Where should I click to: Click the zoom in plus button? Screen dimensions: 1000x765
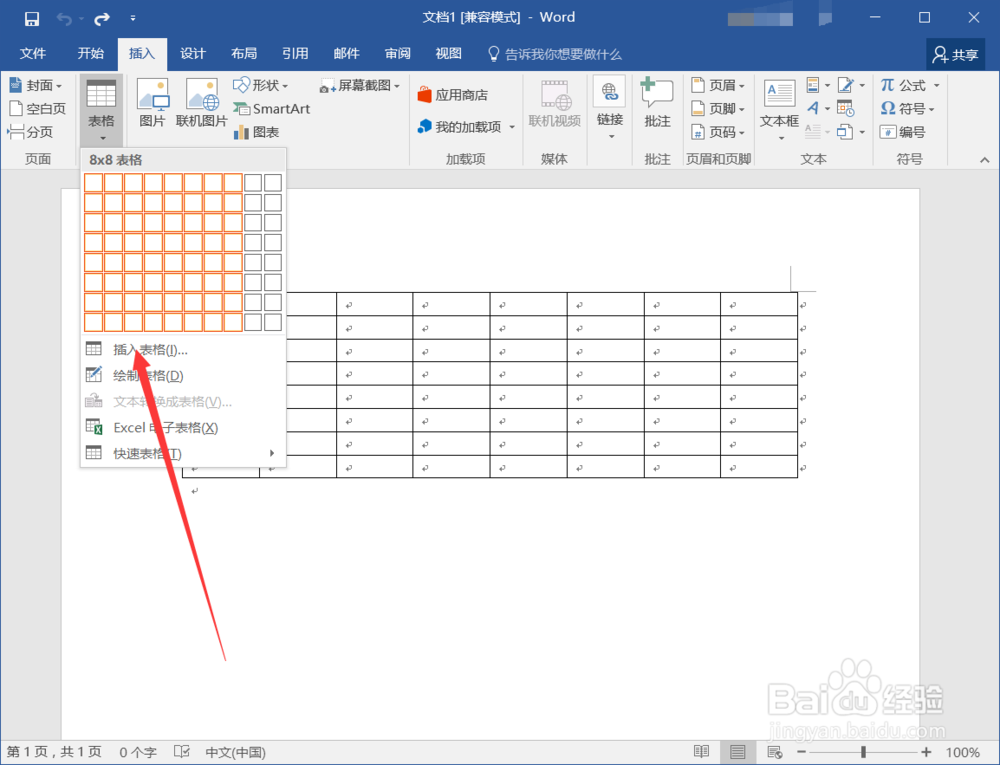pos(926,752)
